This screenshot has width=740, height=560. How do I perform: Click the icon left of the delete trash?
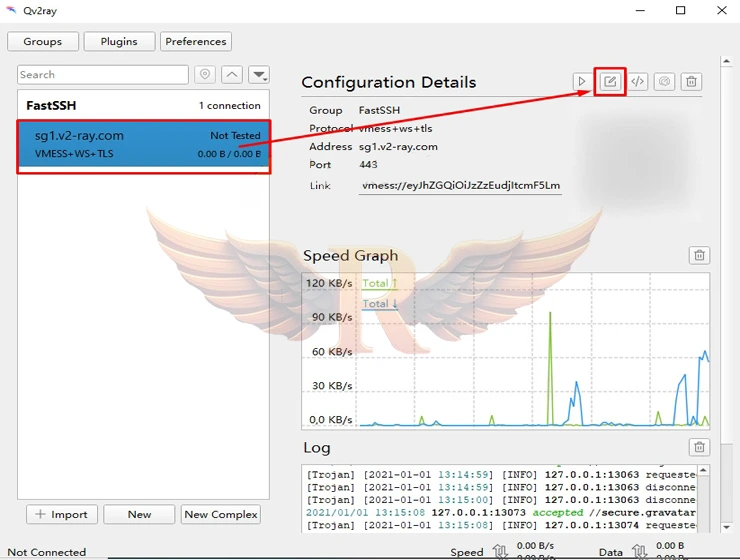click(664, 82)
